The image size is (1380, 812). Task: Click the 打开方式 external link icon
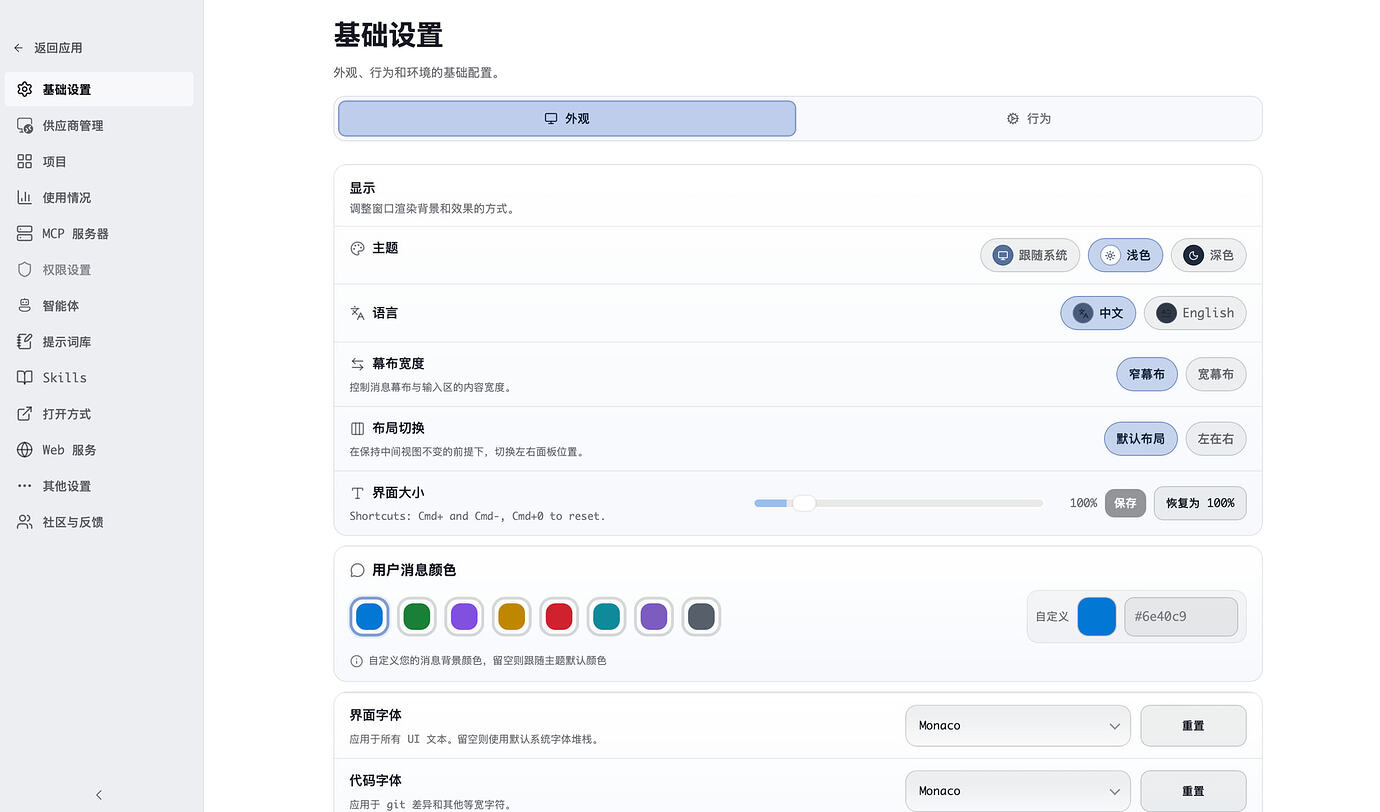tap(25, 414)
